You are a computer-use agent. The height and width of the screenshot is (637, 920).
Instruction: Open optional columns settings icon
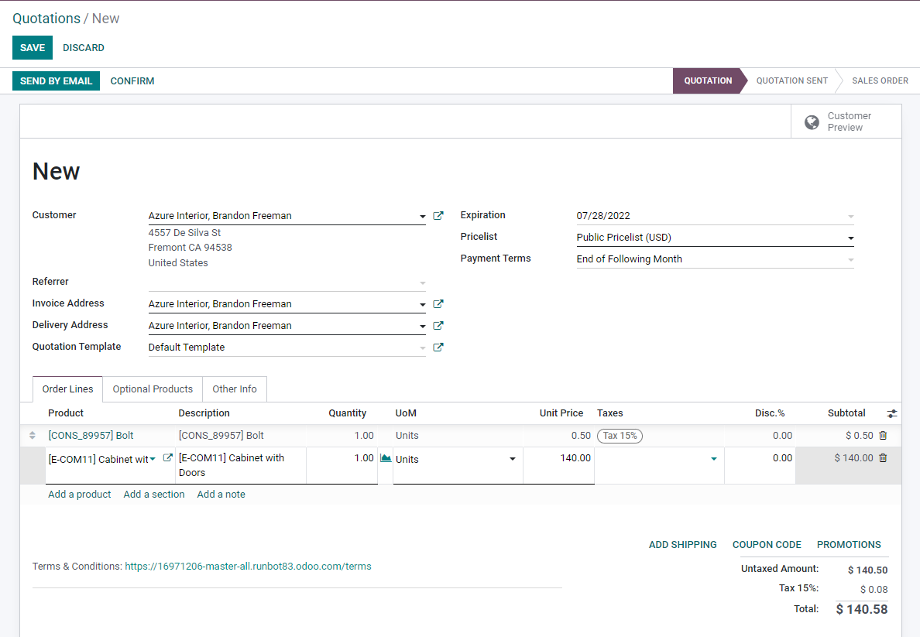(x=892, y=413)
